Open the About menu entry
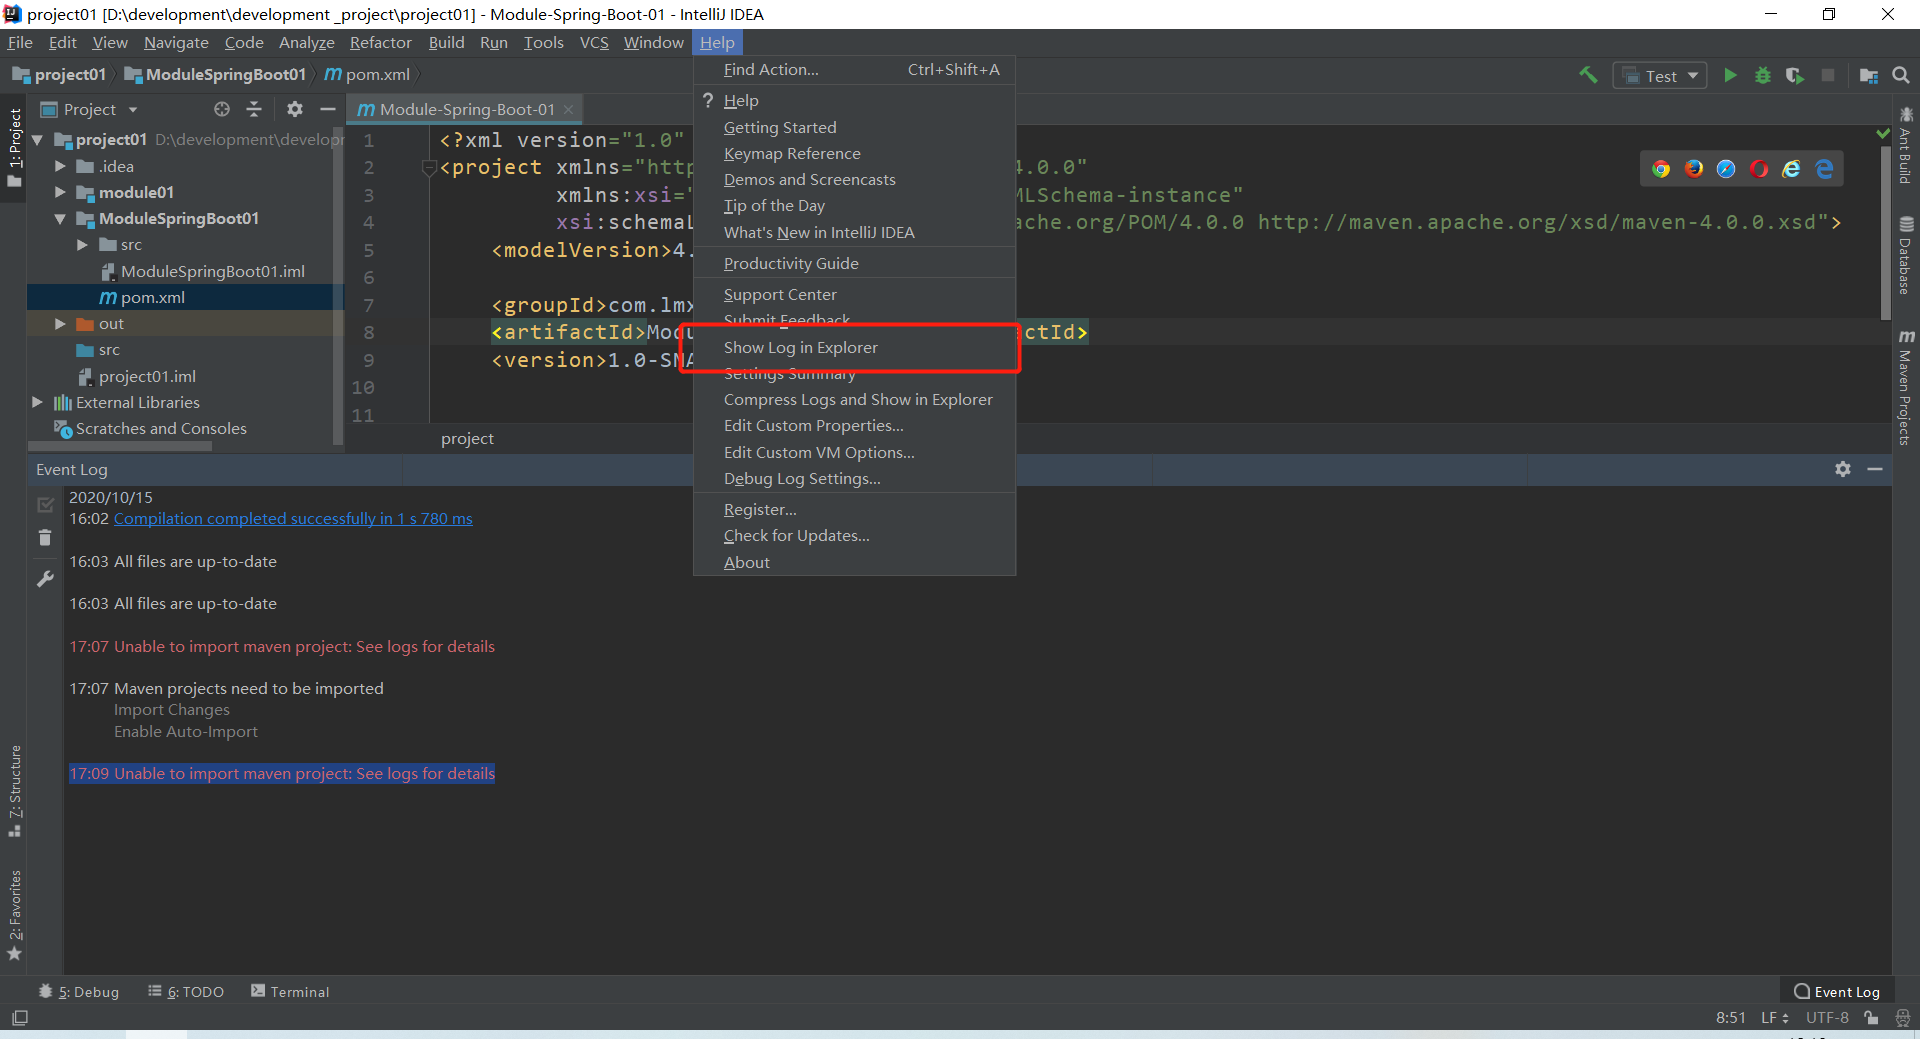 tap(855, 562)
